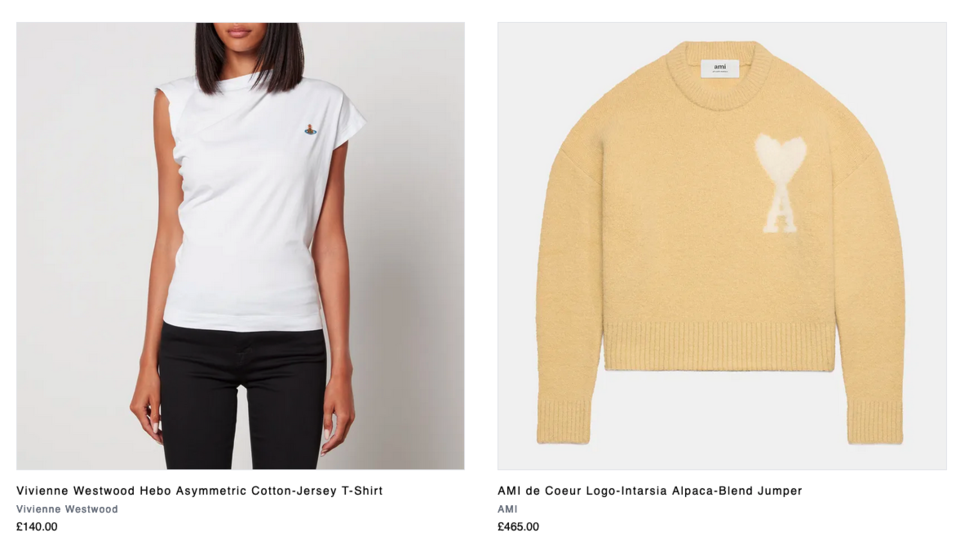Click the model's black trousers in the photo
The width and height of the screenshot is (960, 546).
(242, 397)
